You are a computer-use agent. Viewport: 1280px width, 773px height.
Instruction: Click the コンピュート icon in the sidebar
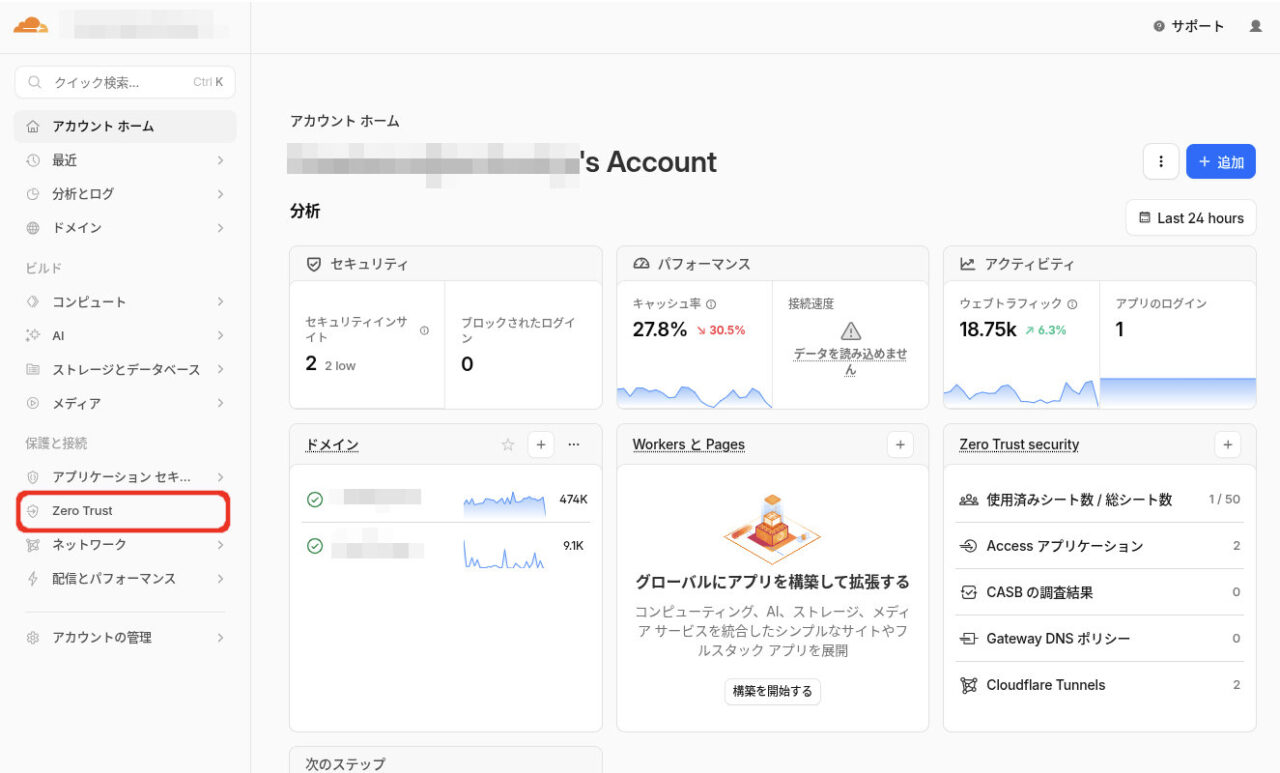[x=33, y=302]
